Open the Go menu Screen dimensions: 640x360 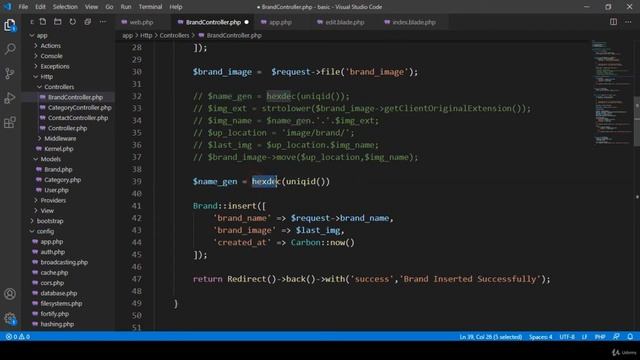pyautogui.click(x=109, y=7)
